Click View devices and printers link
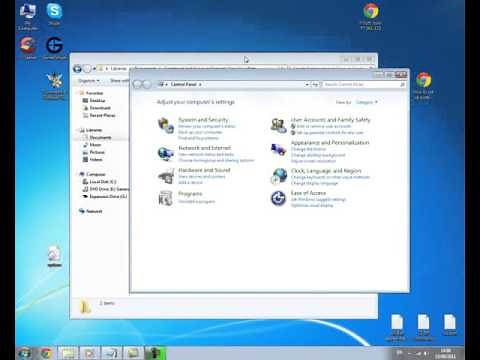The image size is (480, 360). (x=202, y=176)
